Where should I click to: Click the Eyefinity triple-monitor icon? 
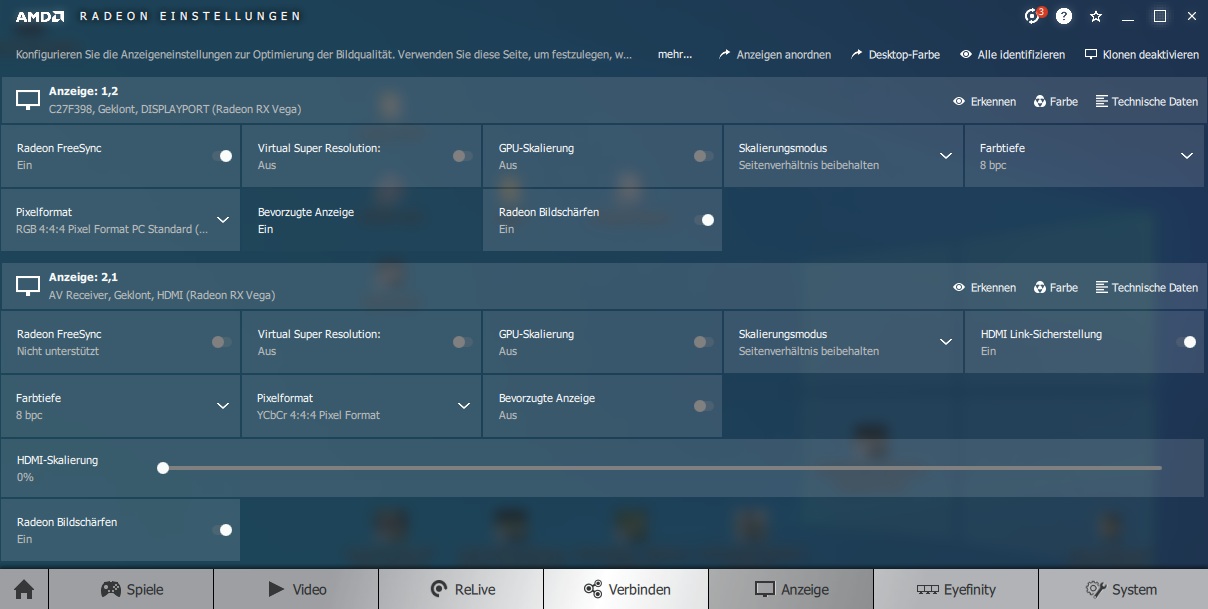927,589
